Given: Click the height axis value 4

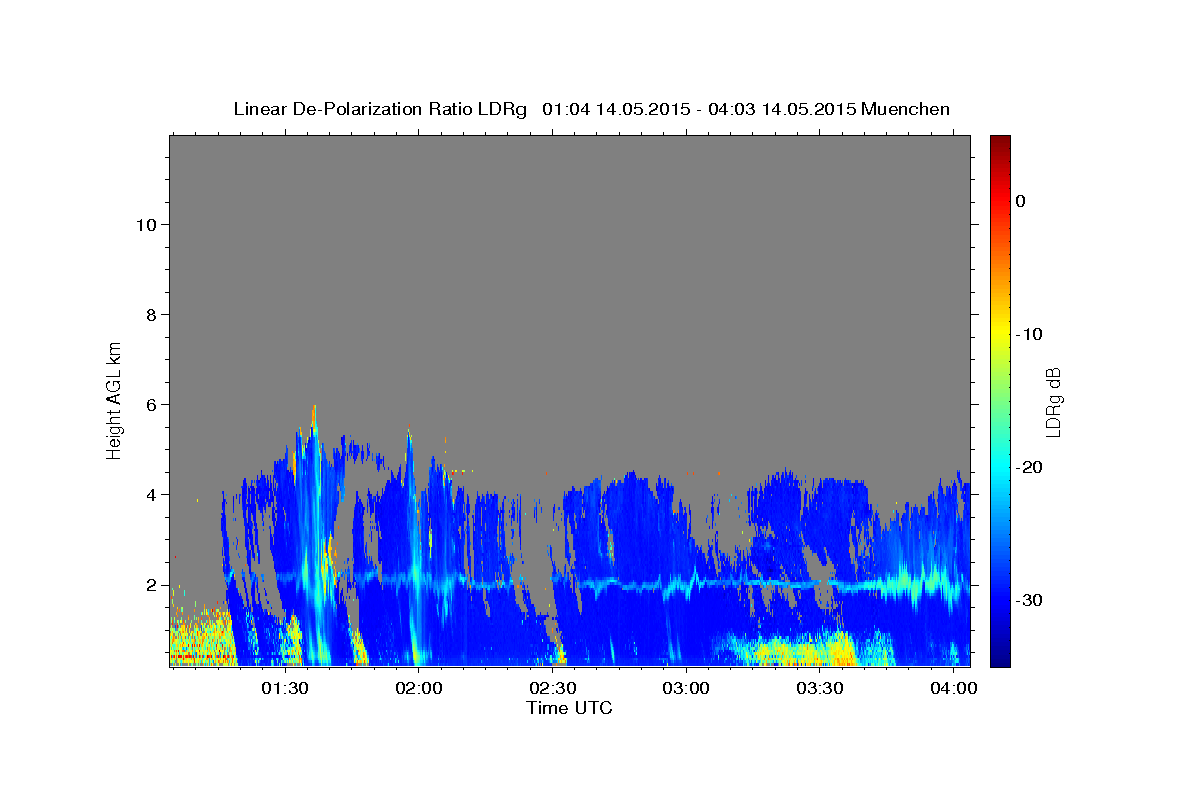Looking at the screenshot, I should 149,494.
